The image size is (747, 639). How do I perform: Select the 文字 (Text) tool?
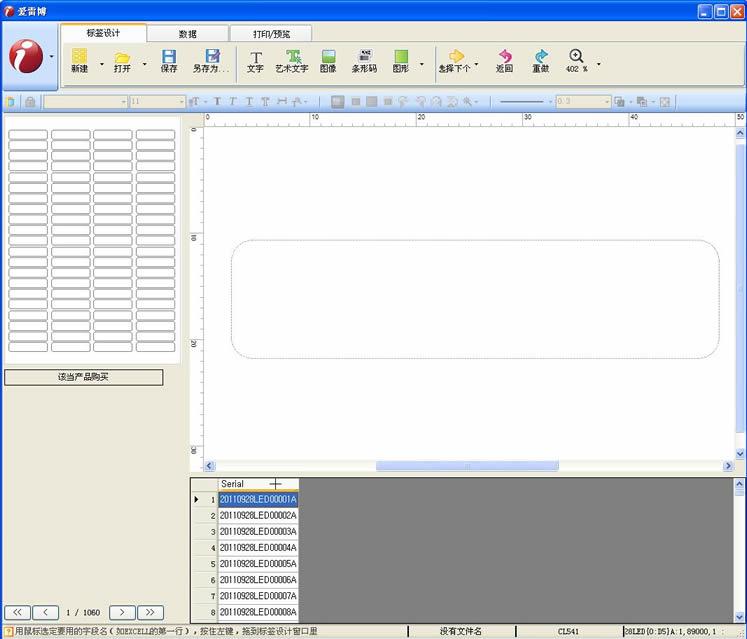255,61
